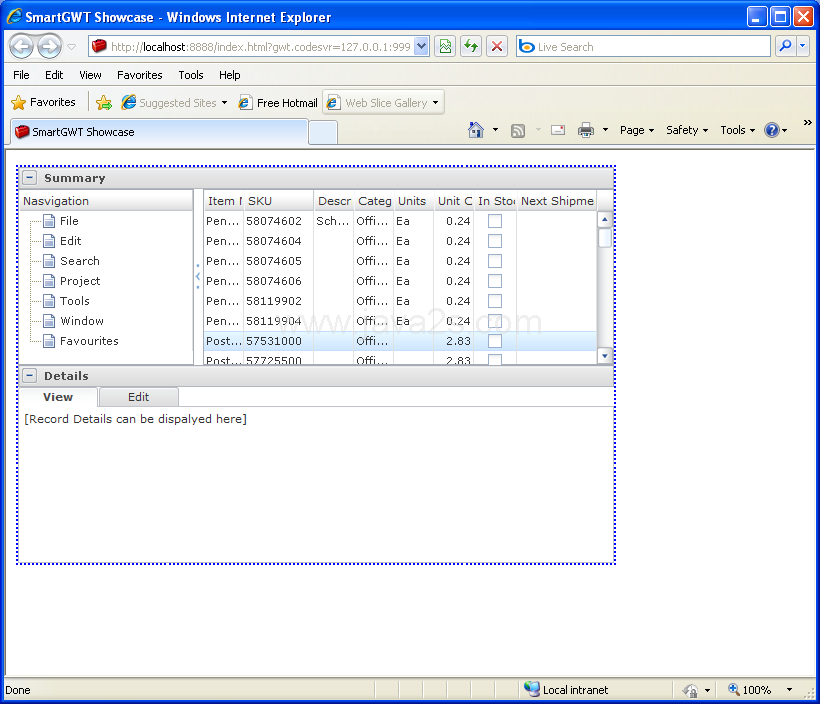Image resolution: width=820 pixels, height=704 pixels.
Task: Open the address bar history dropdown
Action: pyautogui.click(x=422, y=47)
